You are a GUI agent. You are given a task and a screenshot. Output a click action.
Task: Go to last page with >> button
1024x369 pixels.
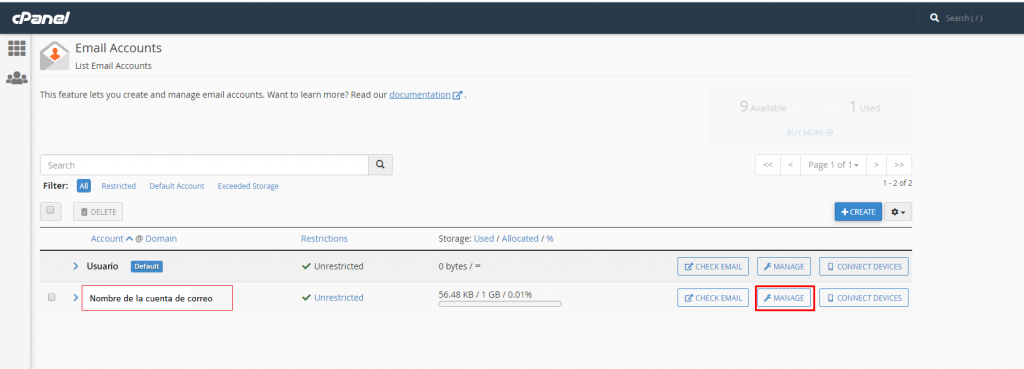[899, 165]
